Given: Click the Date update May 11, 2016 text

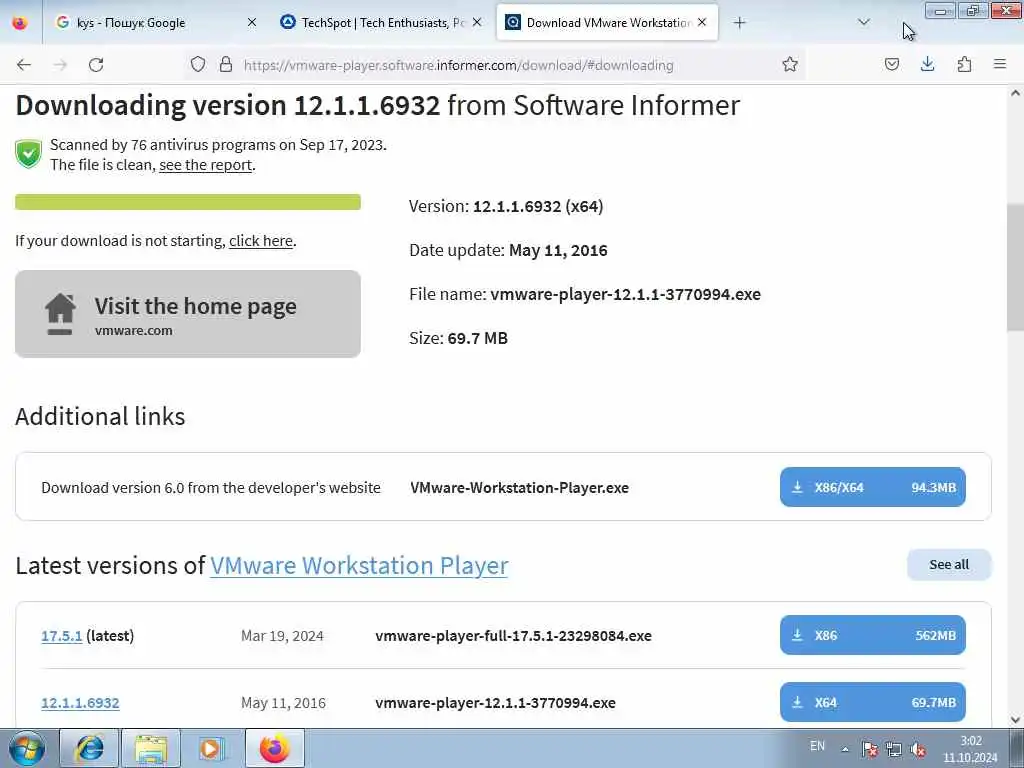Looking at the screenshot, I should [508, 250].
